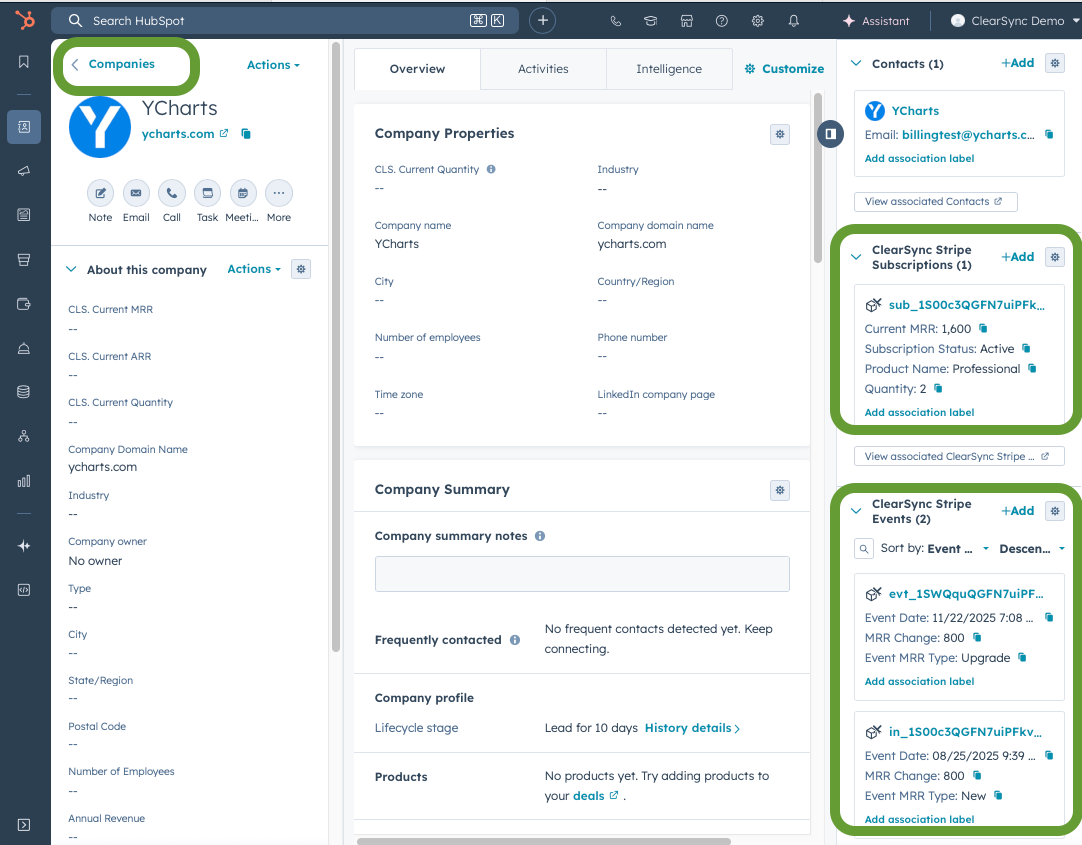Collapse ClearSync Stripe Events section

click(x=856, y=511)
